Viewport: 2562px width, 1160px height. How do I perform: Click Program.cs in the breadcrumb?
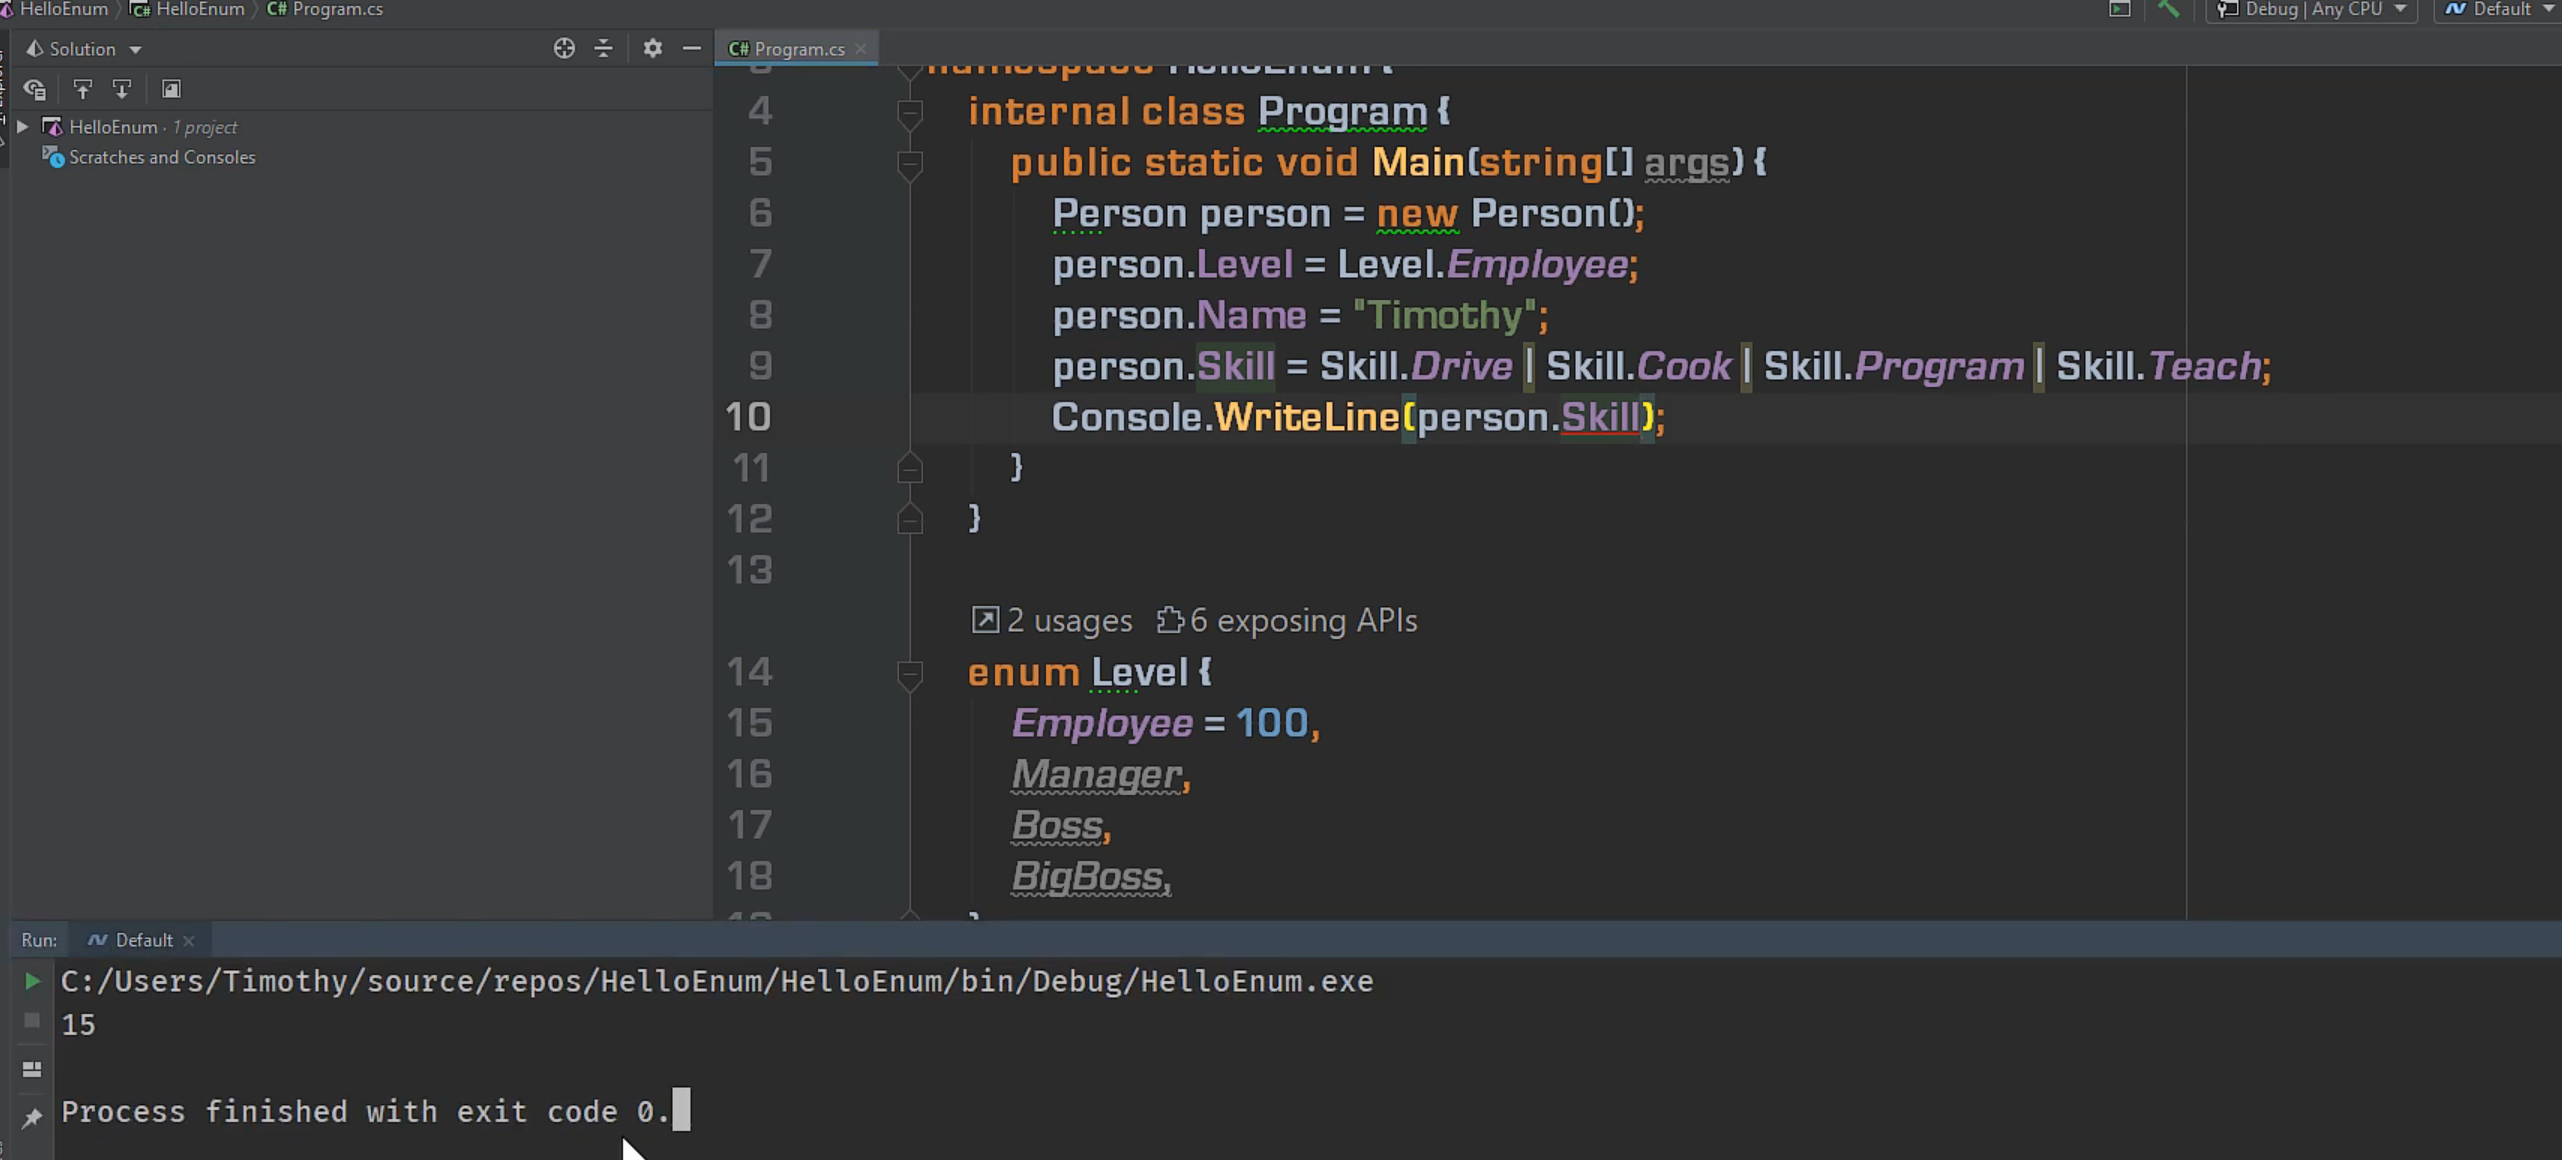(326, 9)
